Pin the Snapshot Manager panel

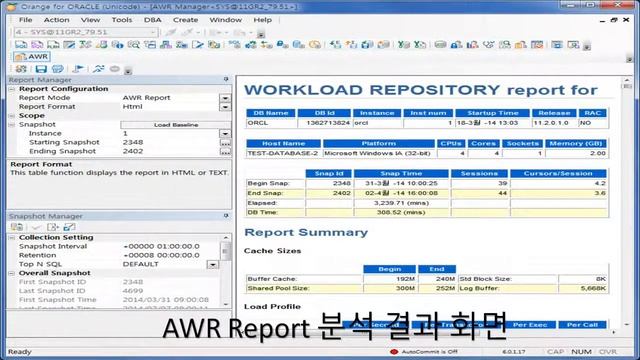226,216
